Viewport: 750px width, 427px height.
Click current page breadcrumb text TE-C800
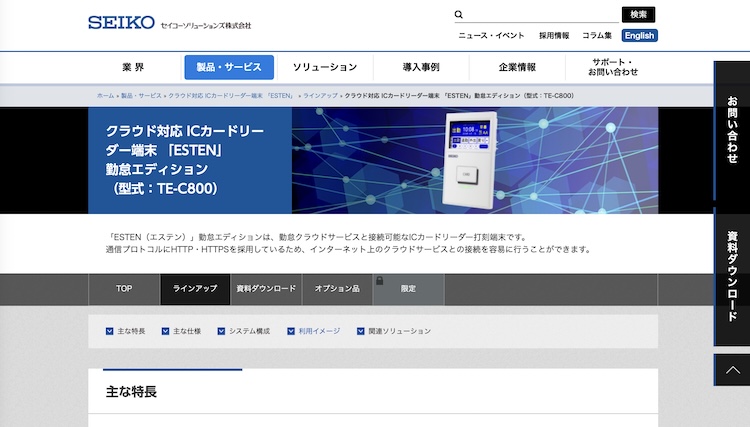coord(459,96)
